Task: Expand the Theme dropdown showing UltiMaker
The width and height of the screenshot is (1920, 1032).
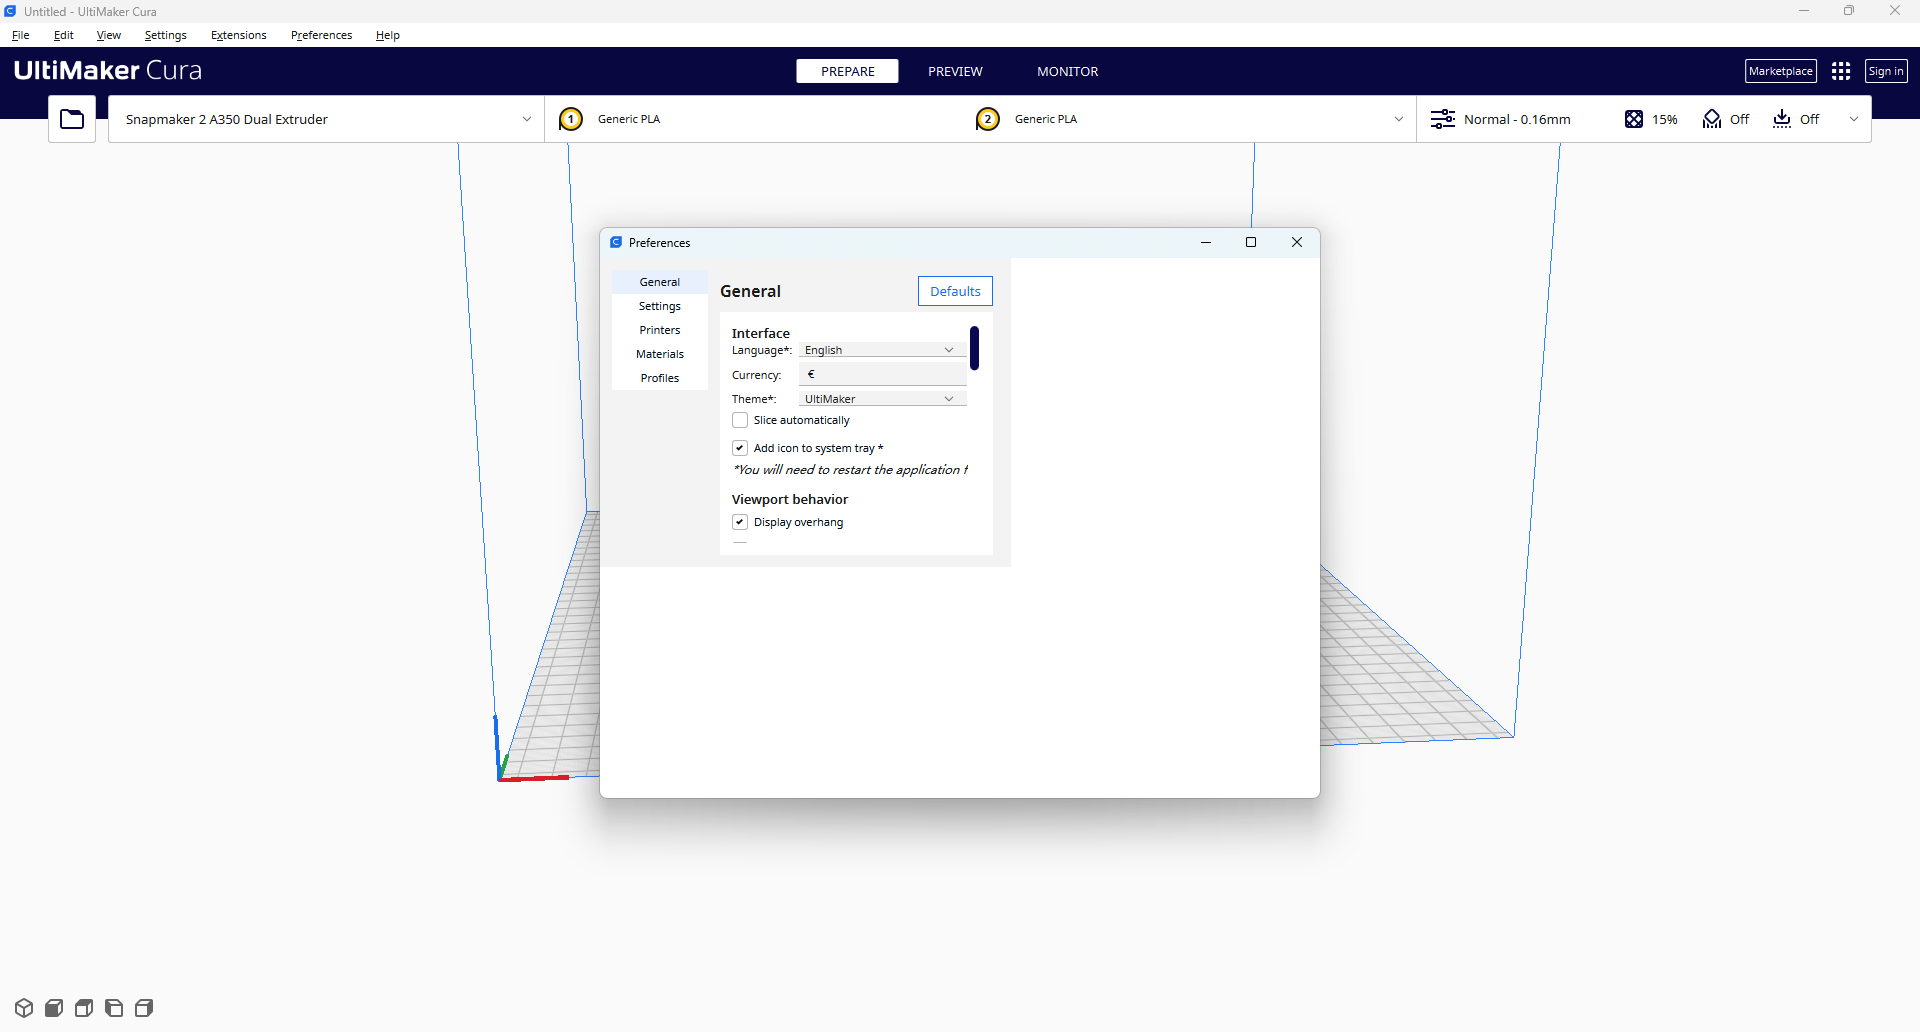Action: [x=882, y=399]
